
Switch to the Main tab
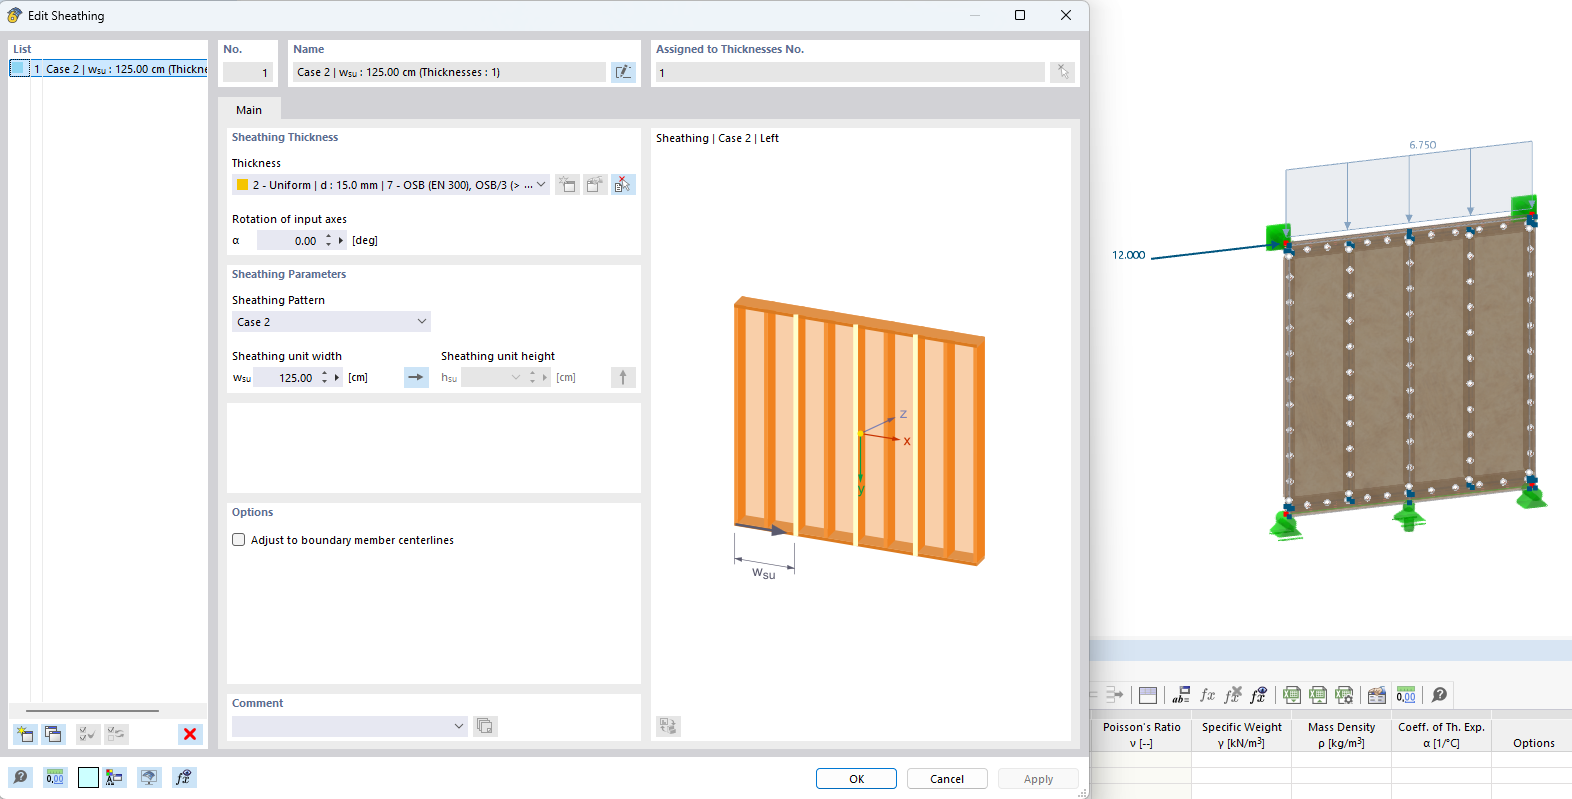click(249, 110)
